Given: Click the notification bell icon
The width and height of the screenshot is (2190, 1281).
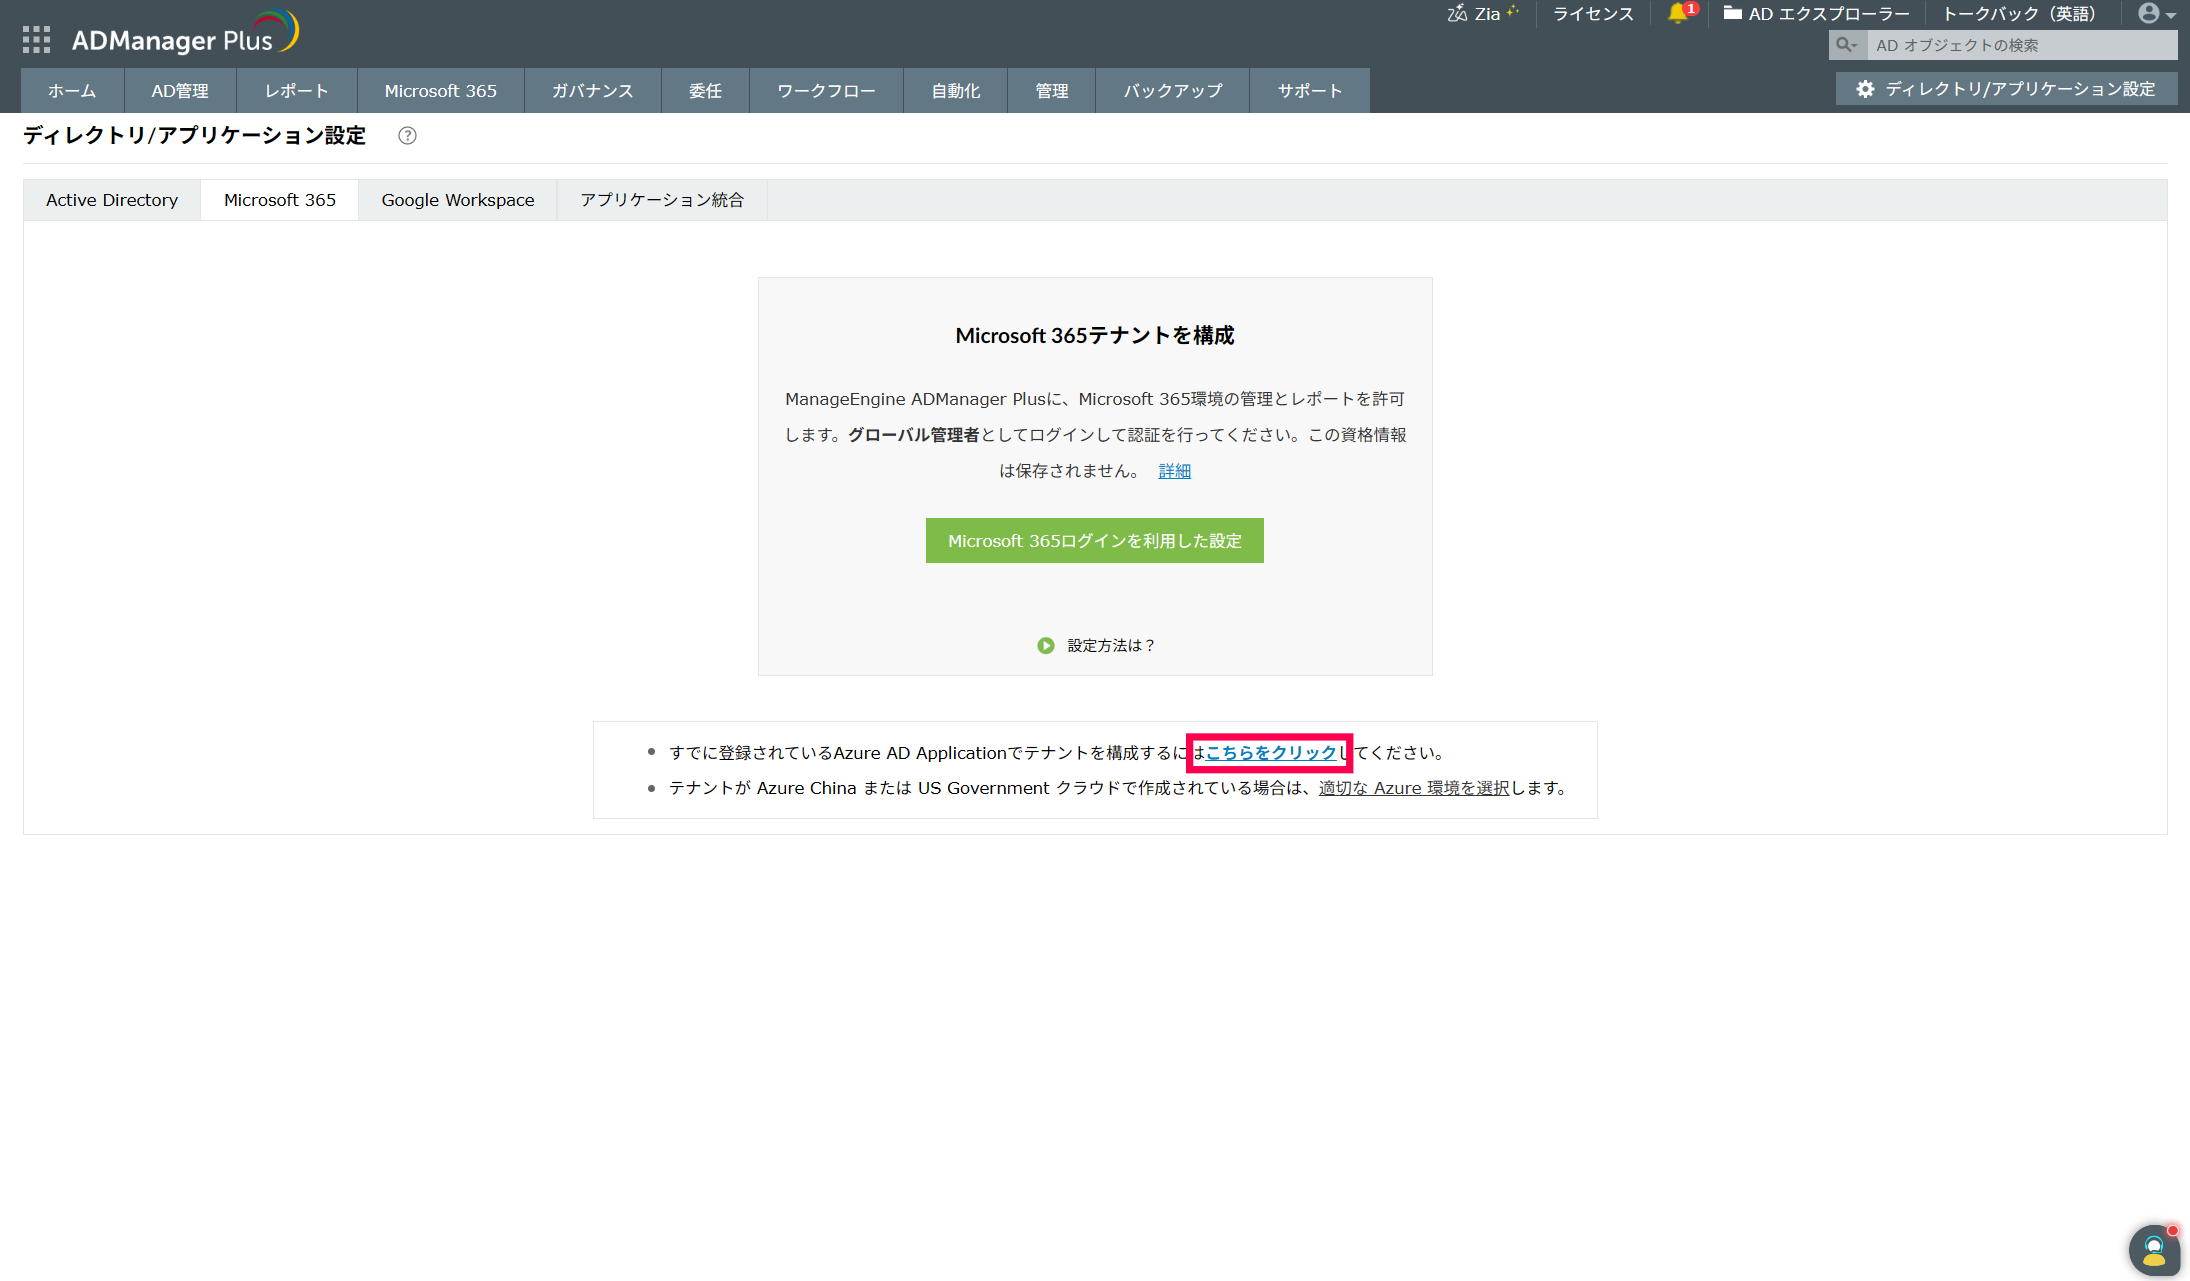Looking at the screenshot, I should [x=1677, y=14].
